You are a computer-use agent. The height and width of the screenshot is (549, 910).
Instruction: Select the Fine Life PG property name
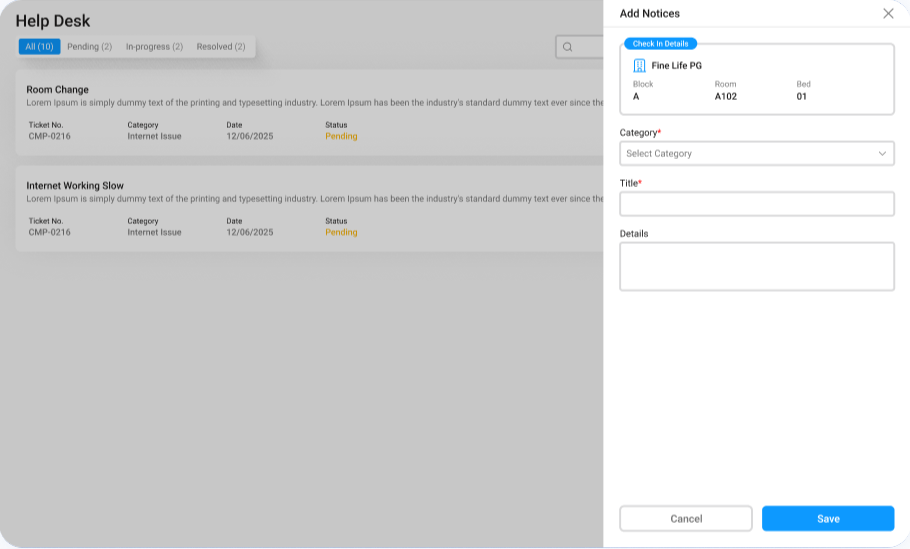[x=677, y=66]
